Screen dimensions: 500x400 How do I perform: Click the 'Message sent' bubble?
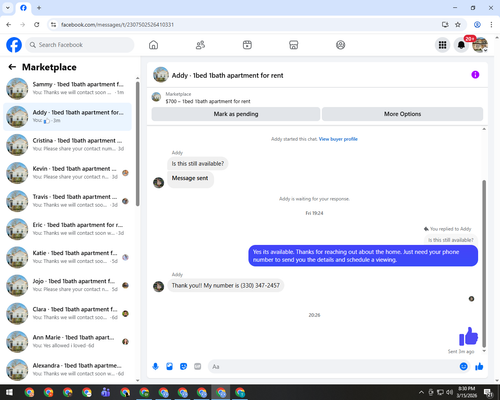(x=190, y=178)
